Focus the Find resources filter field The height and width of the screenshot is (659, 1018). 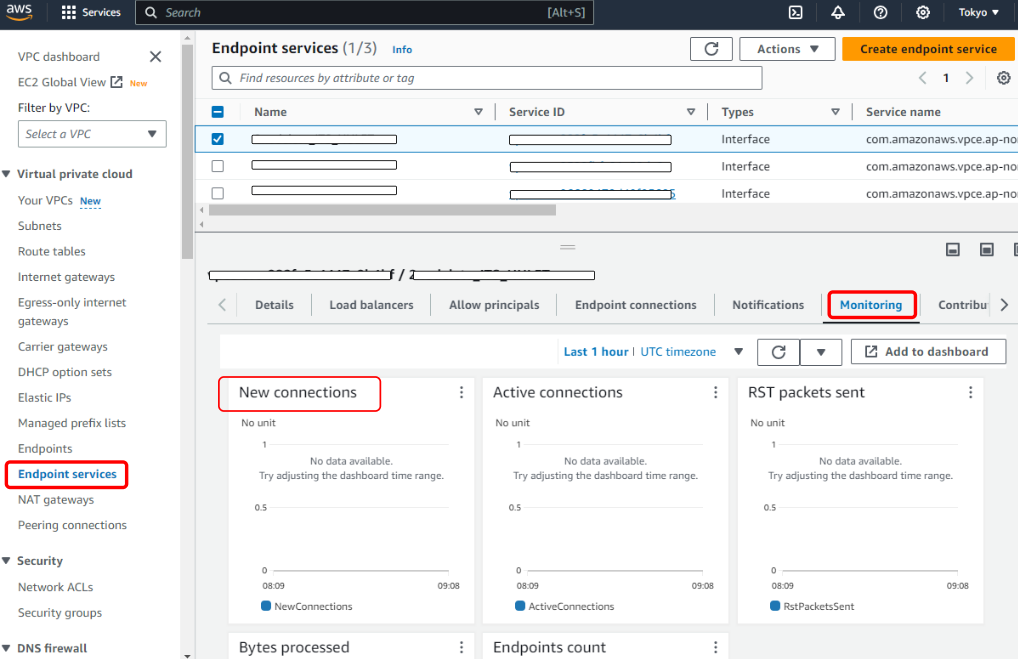point(487,78)
